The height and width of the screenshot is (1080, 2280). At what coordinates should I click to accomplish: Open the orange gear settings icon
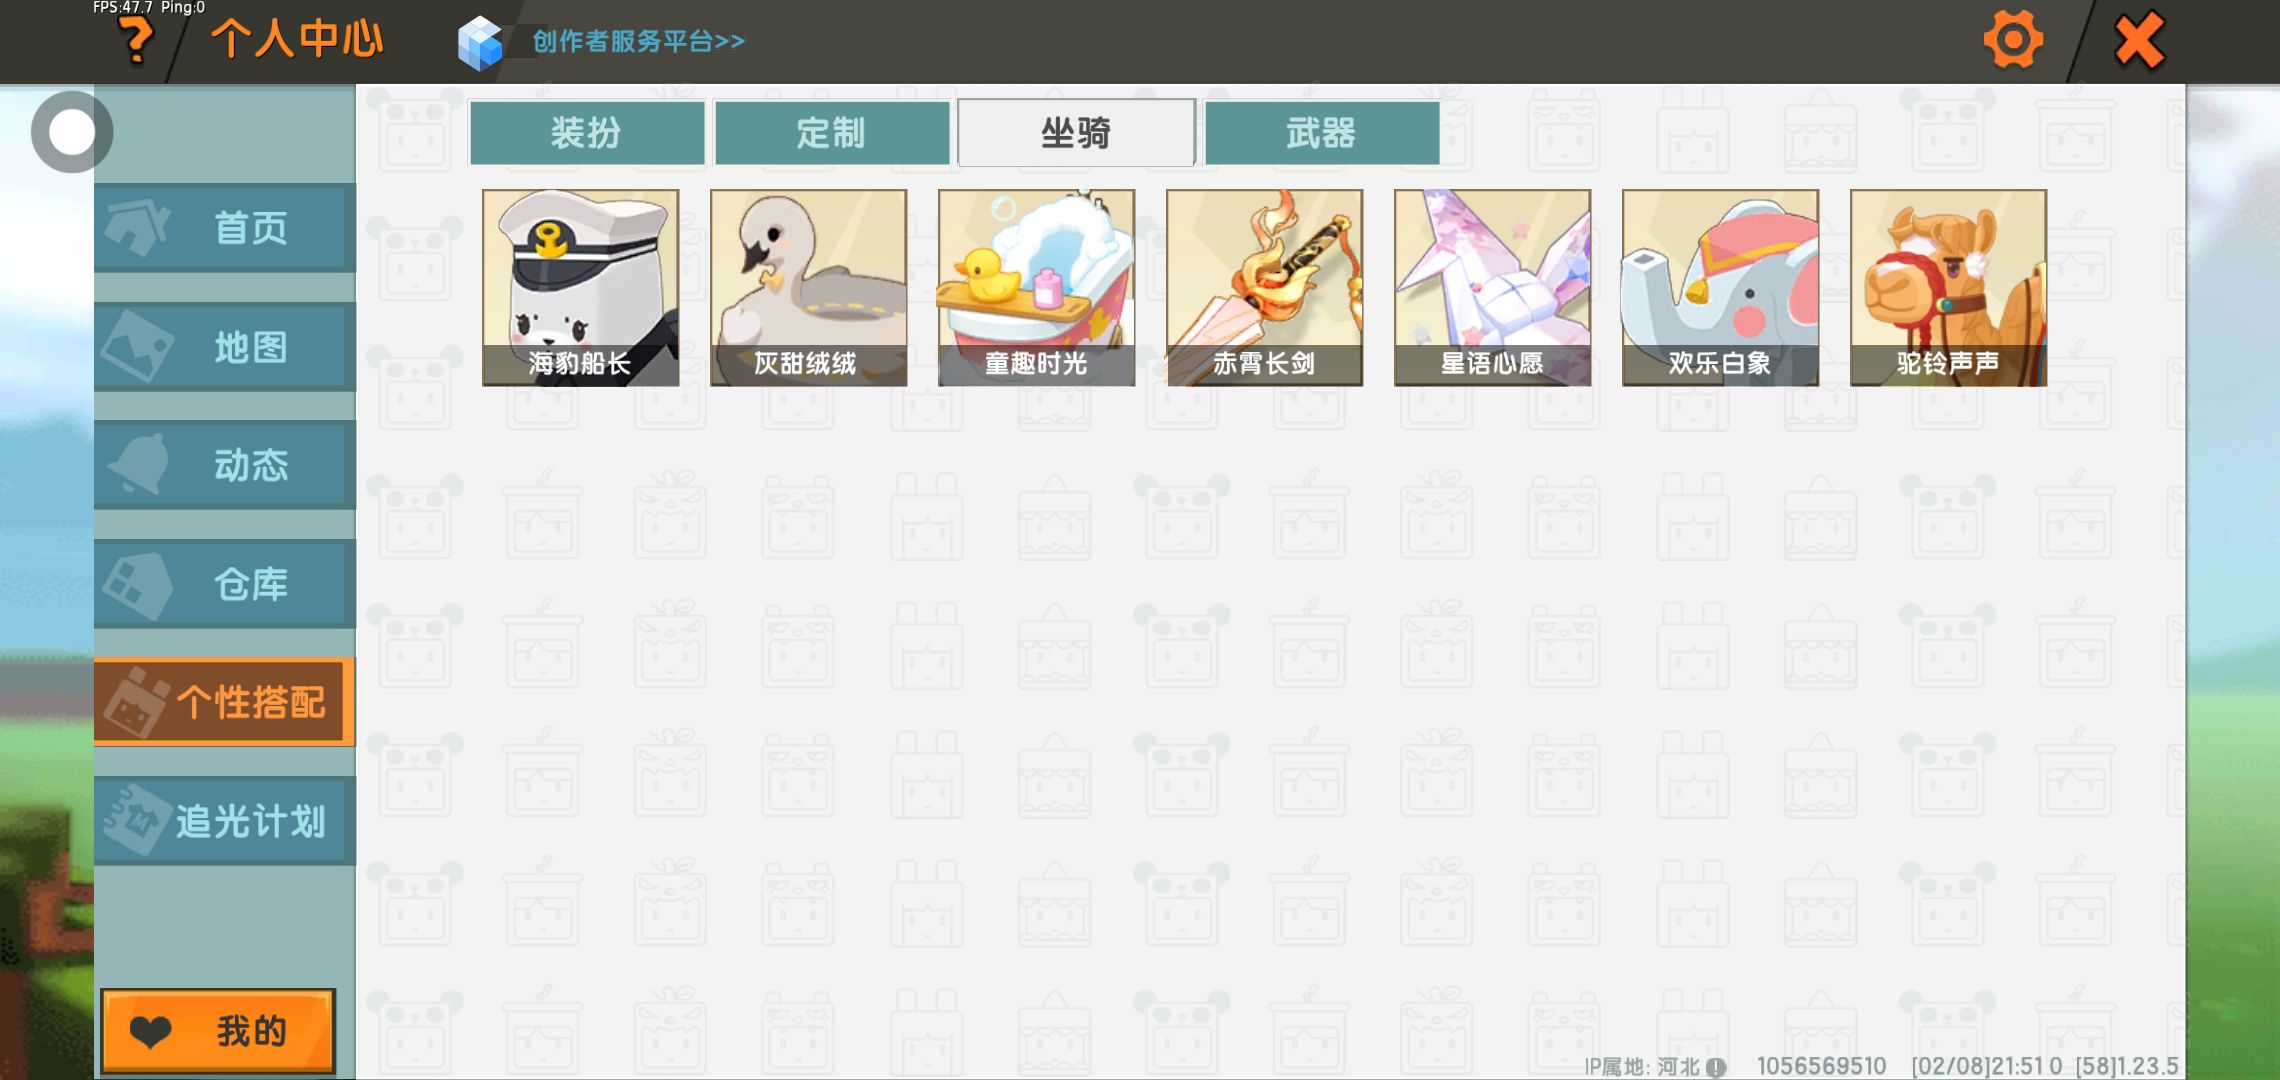pos(2013,40)
